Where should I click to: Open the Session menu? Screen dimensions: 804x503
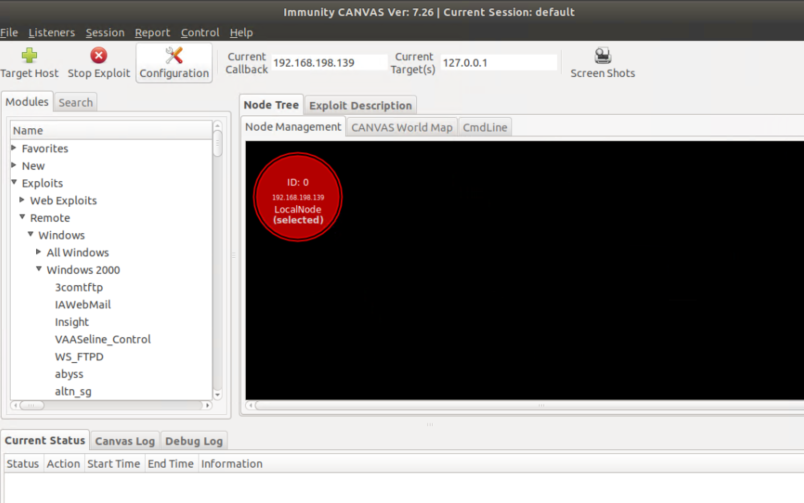pos(105,32)
